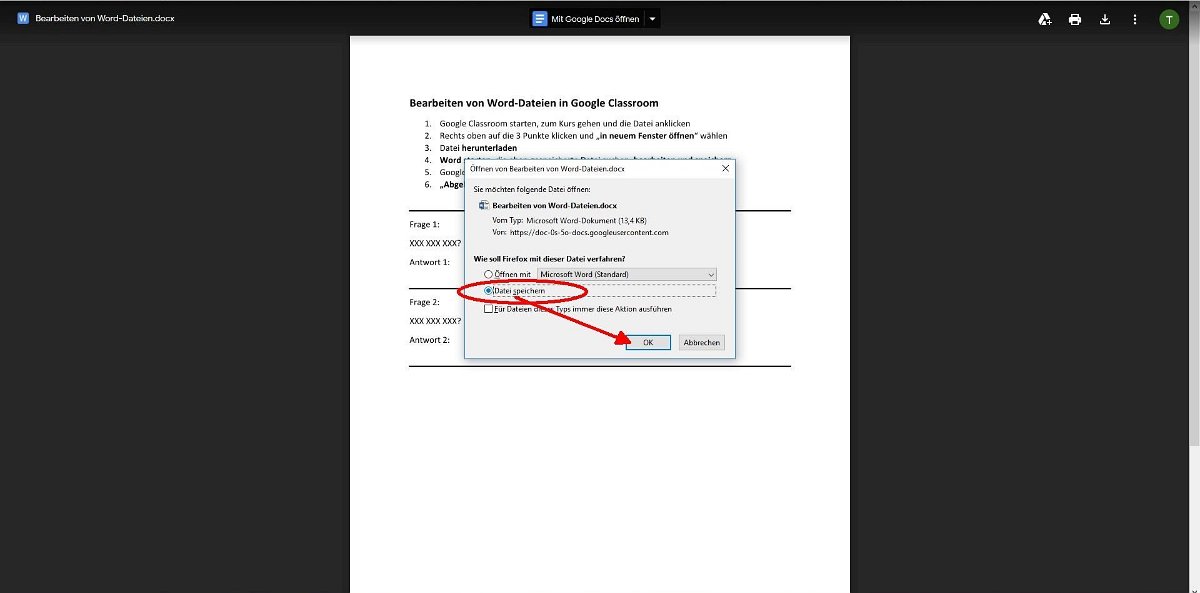Click list item 'Rechts oben auf die 3 Punkte klicken'
This screenshot has width=1200, height=593.
pos(583,135)
